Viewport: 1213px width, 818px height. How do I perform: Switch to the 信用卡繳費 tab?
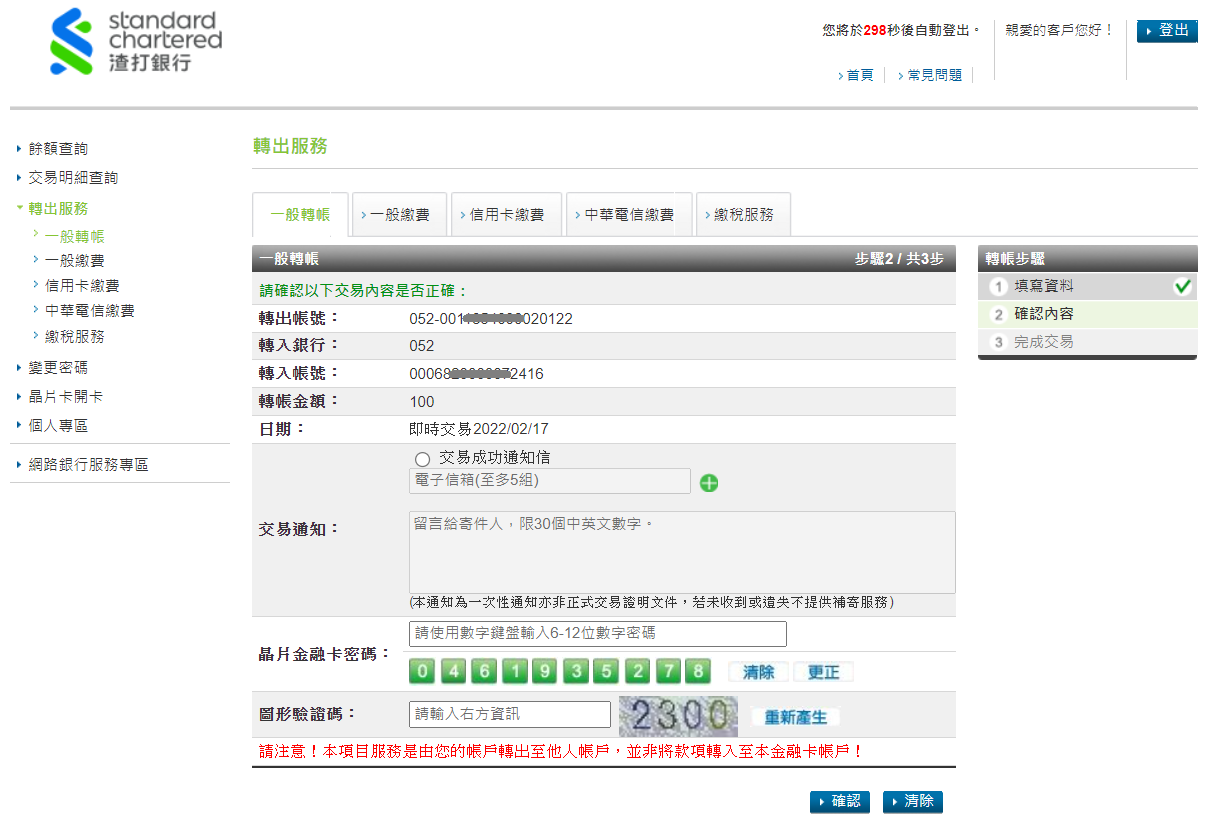click(506, 215)
